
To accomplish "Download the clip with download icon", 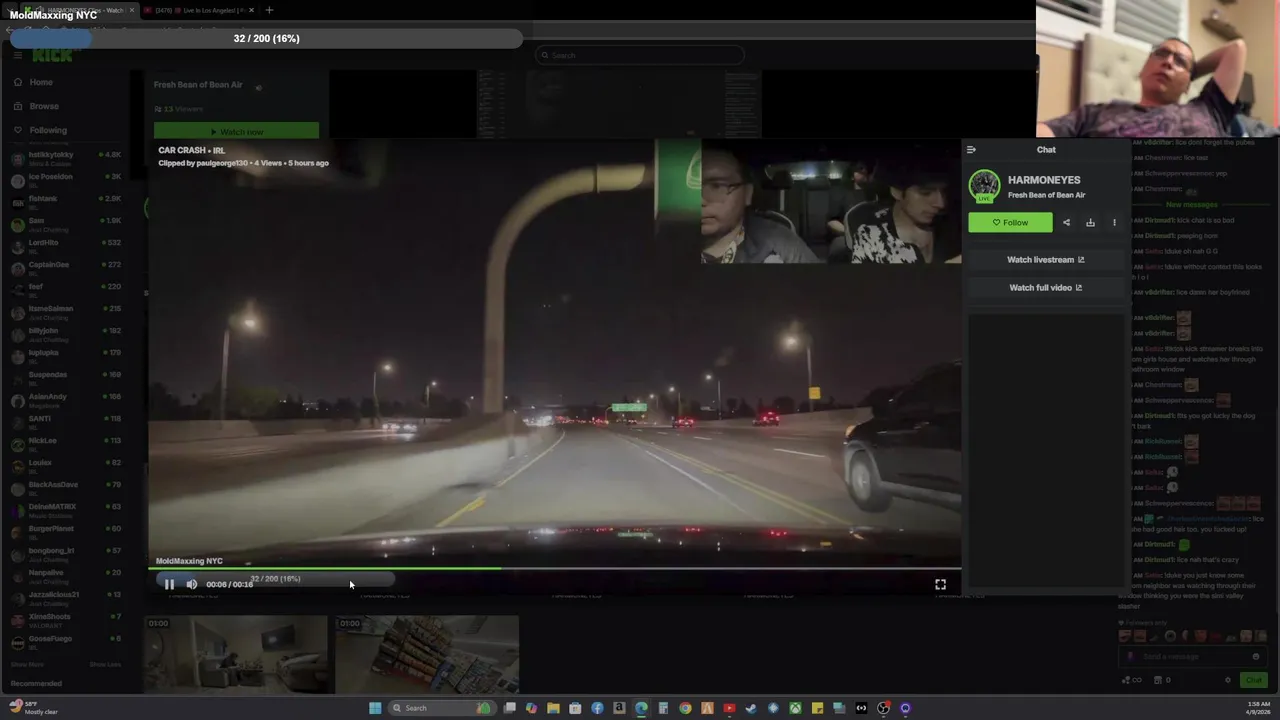I will pyautogui.click(x=1090, y=222).
